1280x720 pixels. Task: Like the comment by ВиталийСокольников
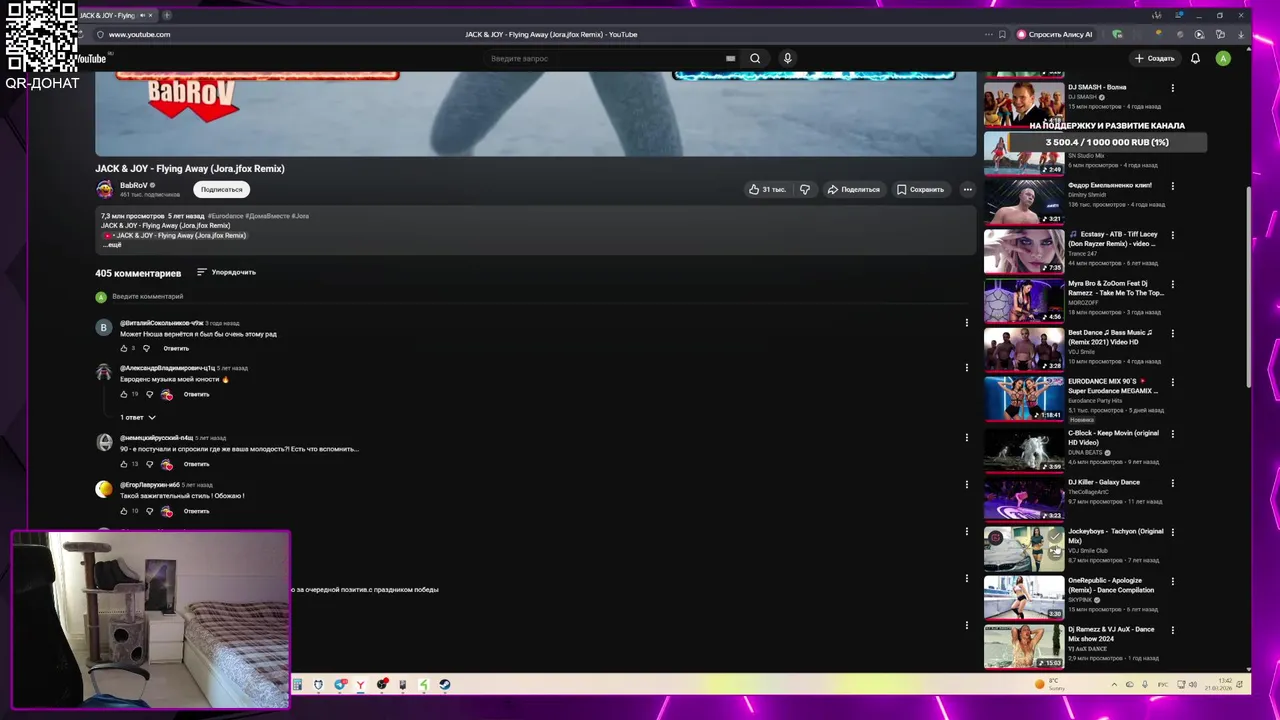pyautogui.click(x=124, y=348)
